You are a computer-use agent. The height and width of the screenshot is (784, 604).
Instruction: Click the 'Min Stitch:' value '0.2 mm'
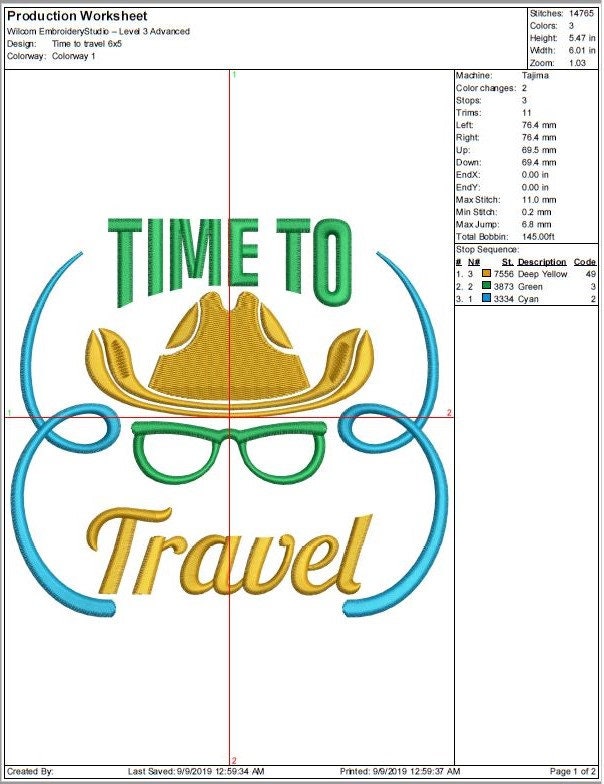point(536,212)
